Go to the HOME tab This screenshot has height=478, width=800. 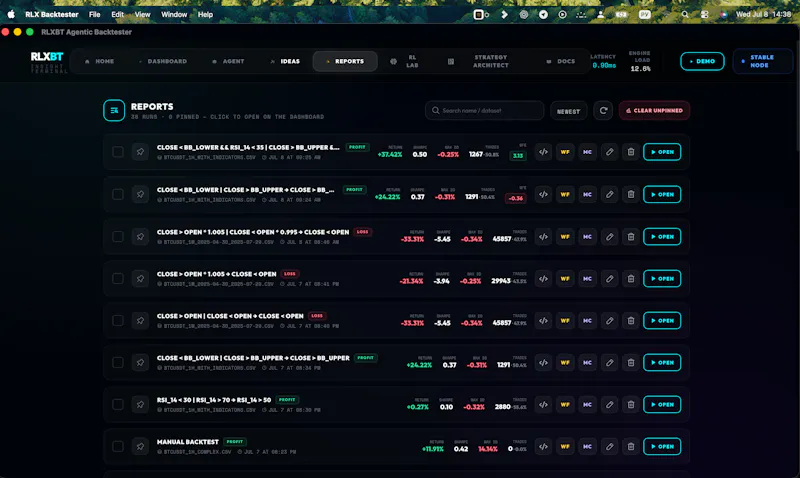click(99, 61)
